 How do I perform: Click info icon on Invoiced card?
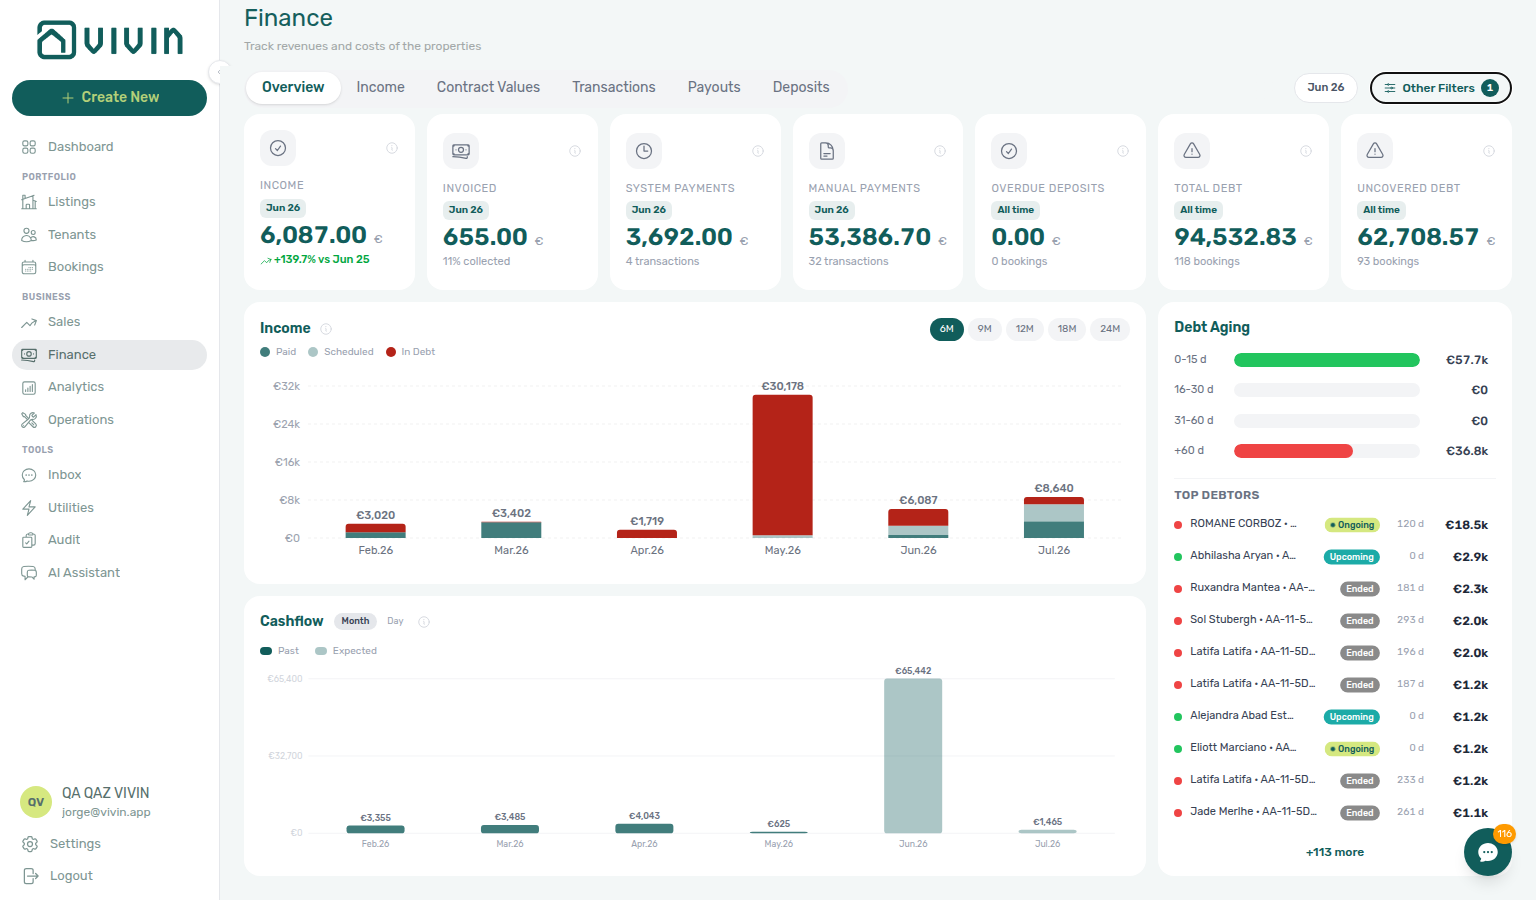coord(575,151)
